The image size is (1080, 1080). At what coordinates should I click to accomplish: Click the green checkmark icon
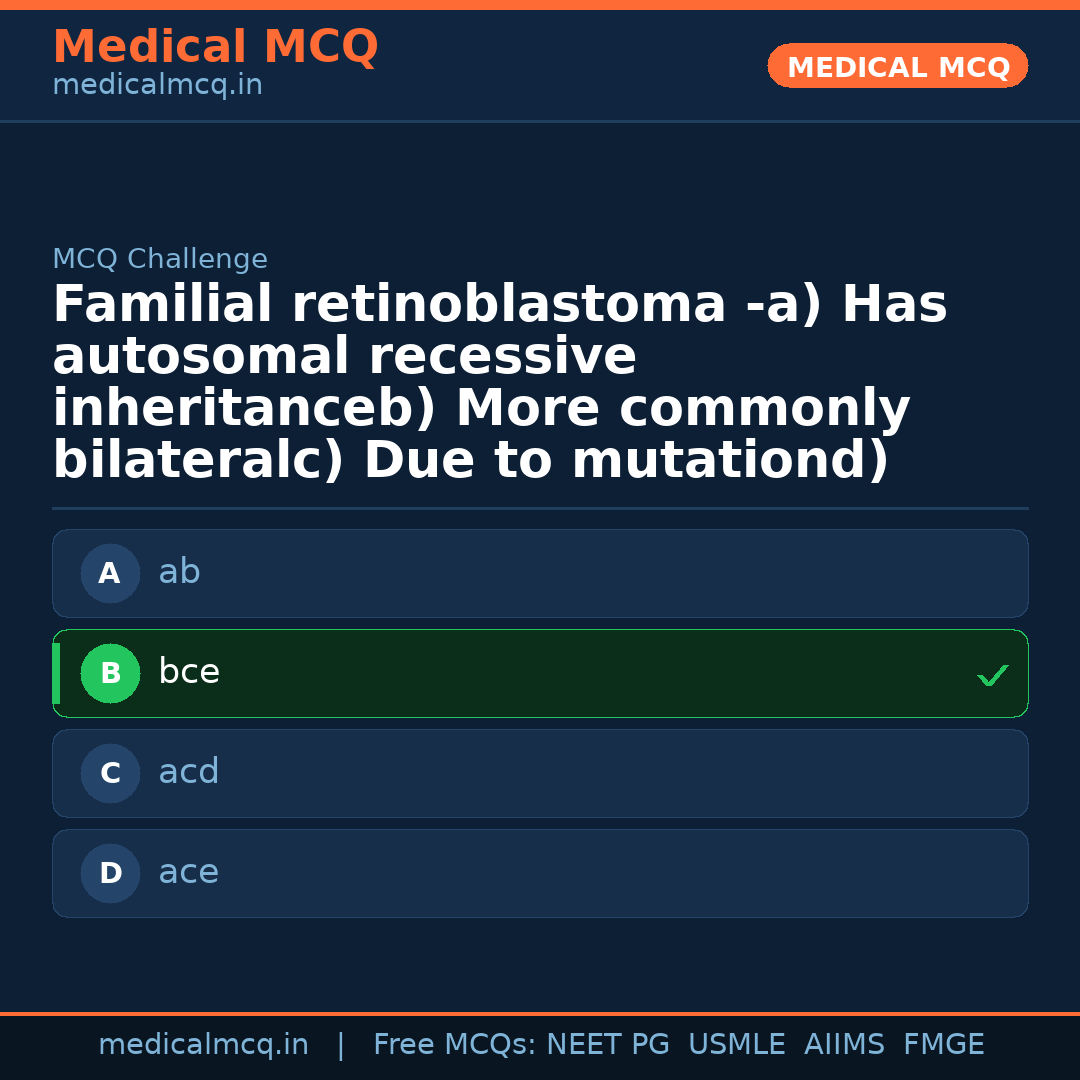(x=992, y=676)
